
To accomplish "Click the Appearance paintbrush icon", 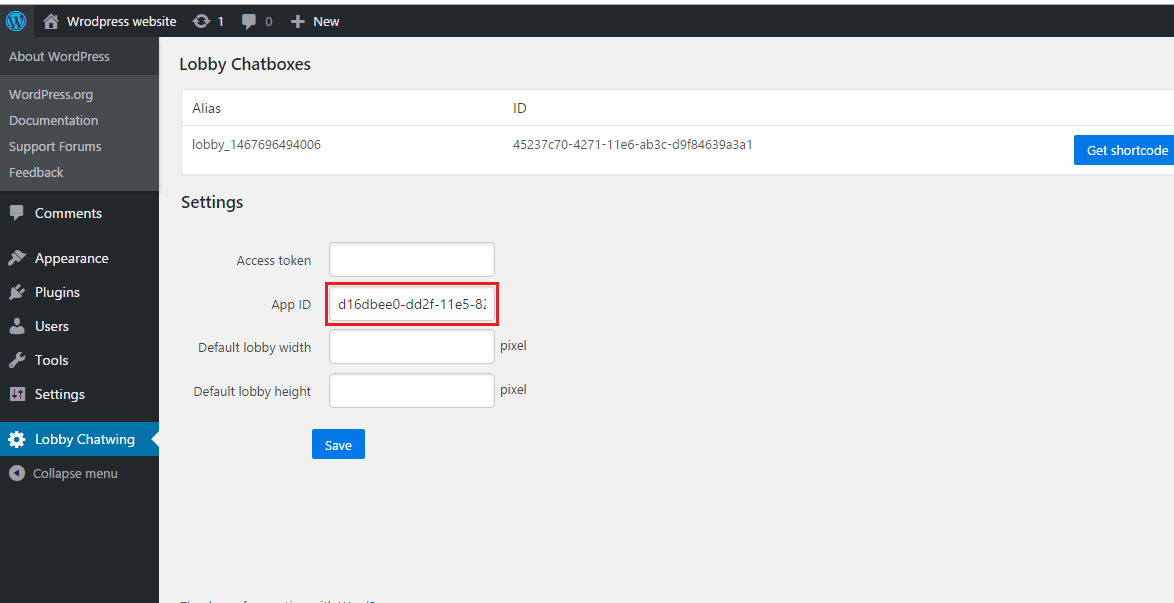I will [17, 258].
